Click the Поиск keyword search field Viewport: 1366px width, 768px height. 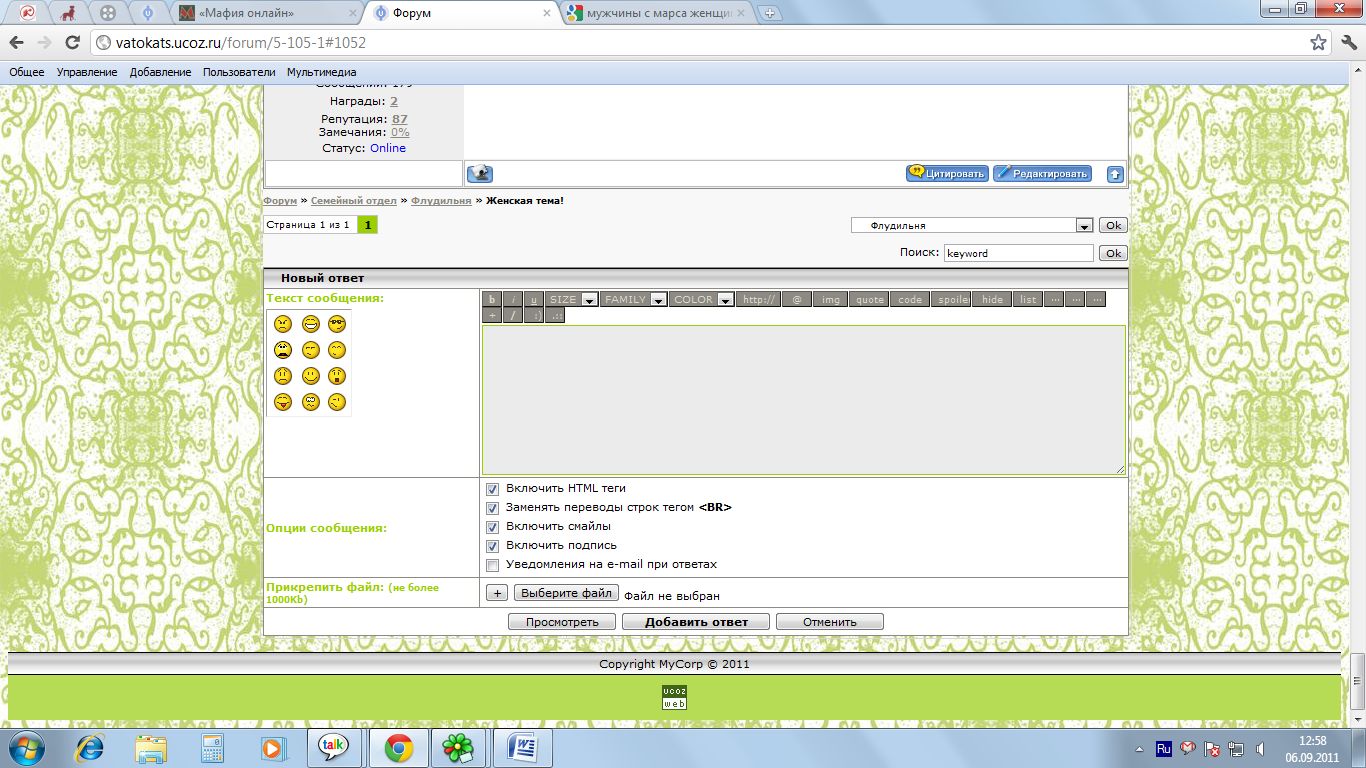[x=1019, y=254]
